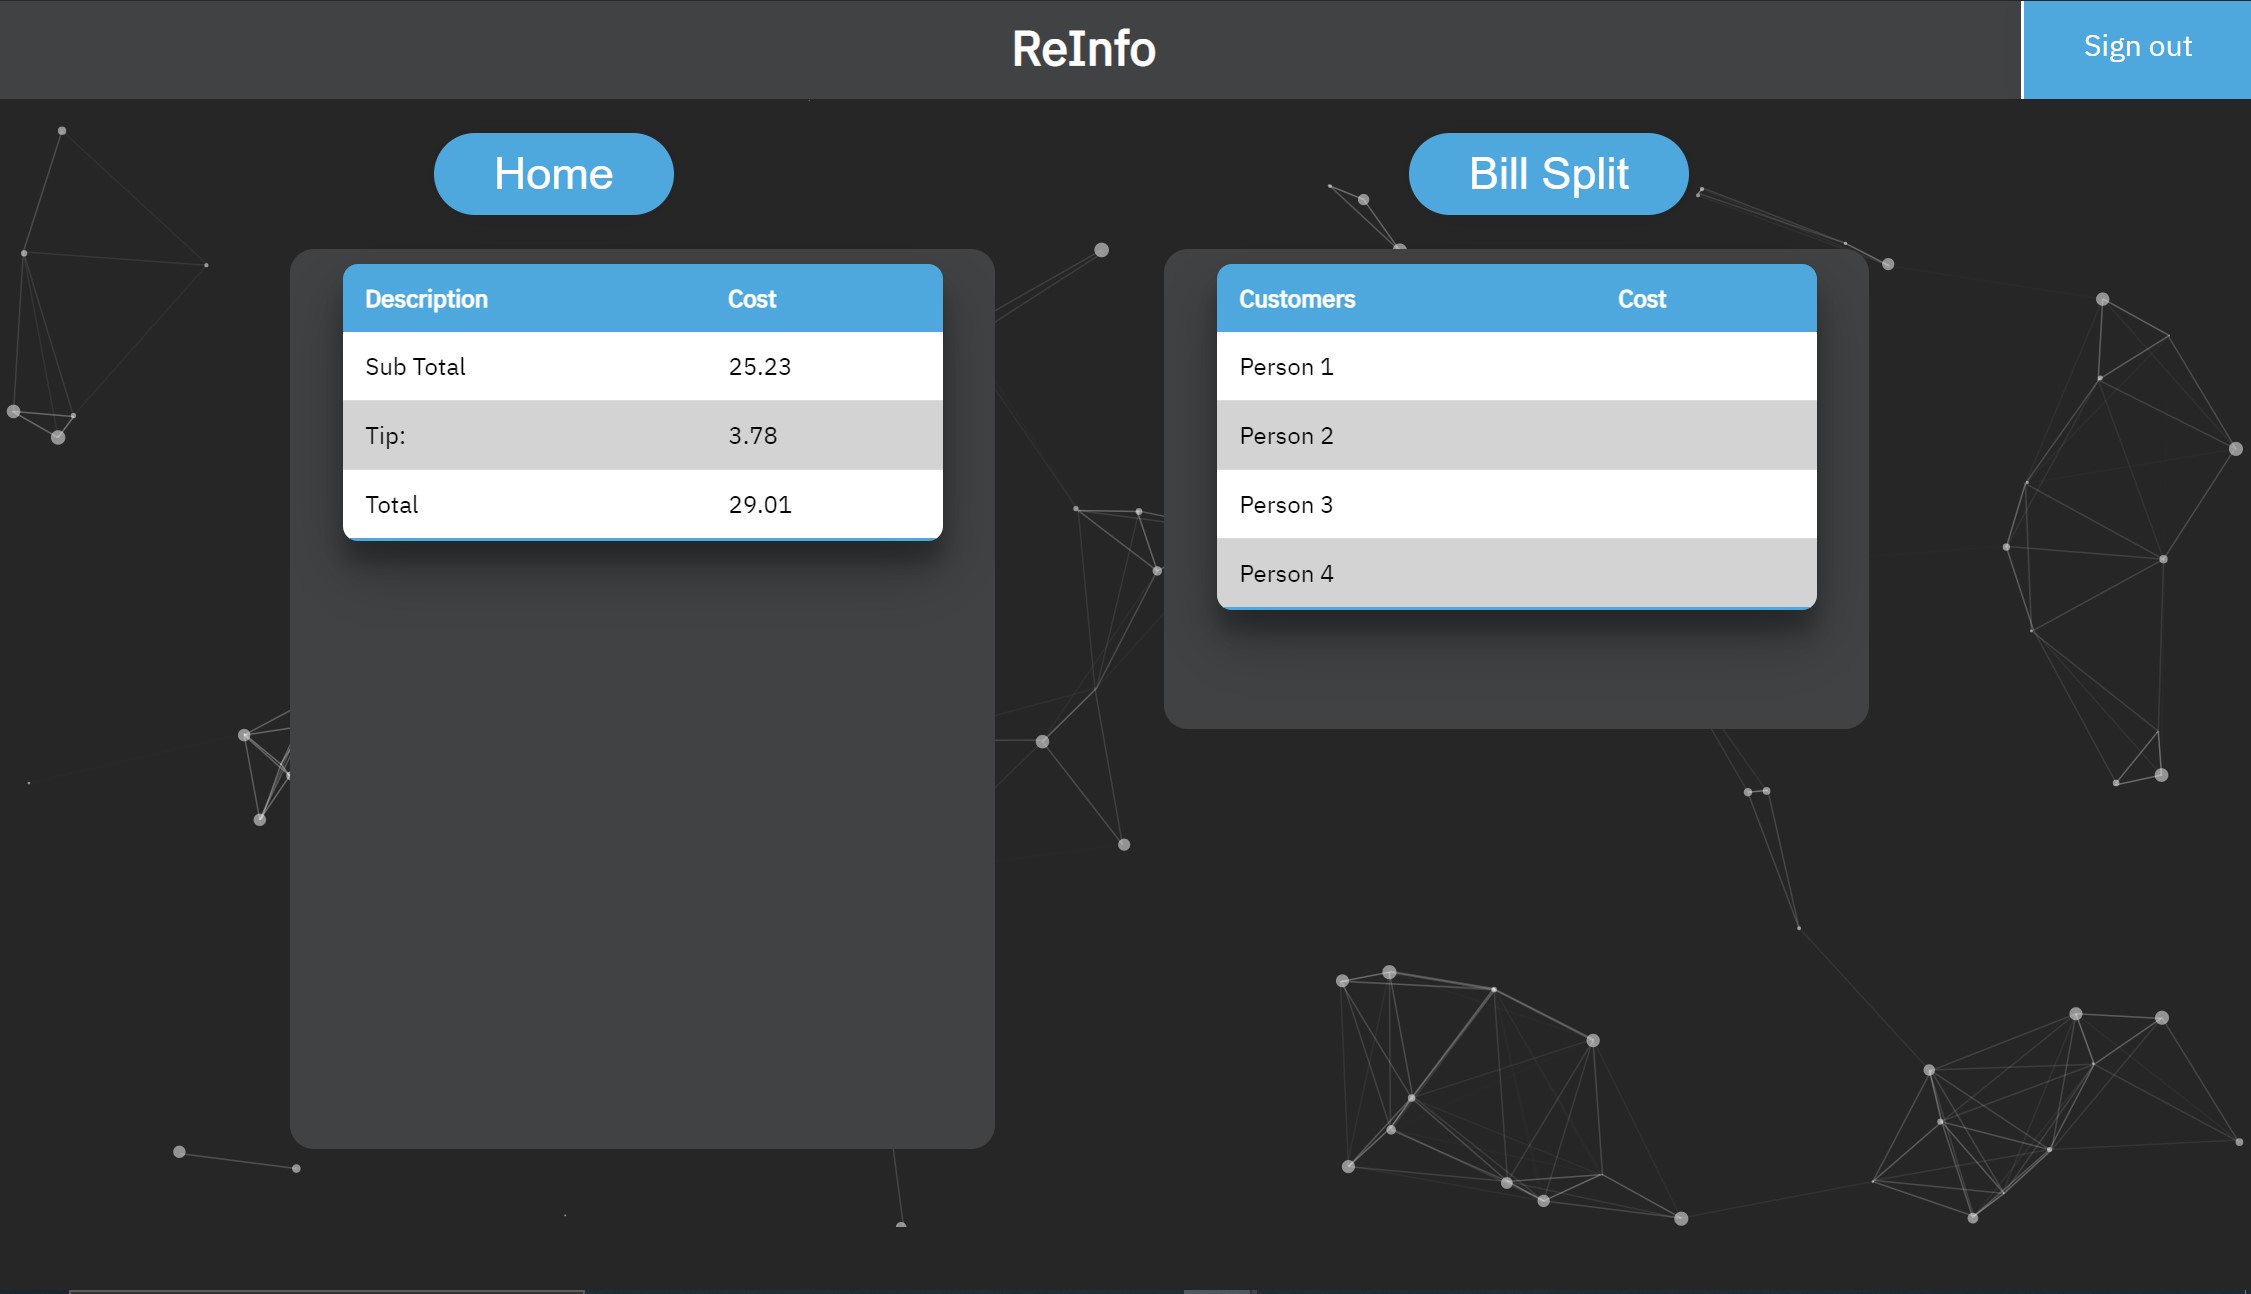Image resolution: width=2251 pixels, height=1294 pixels.
Task: Select the Person 2 row
Action: point(1286,436)
